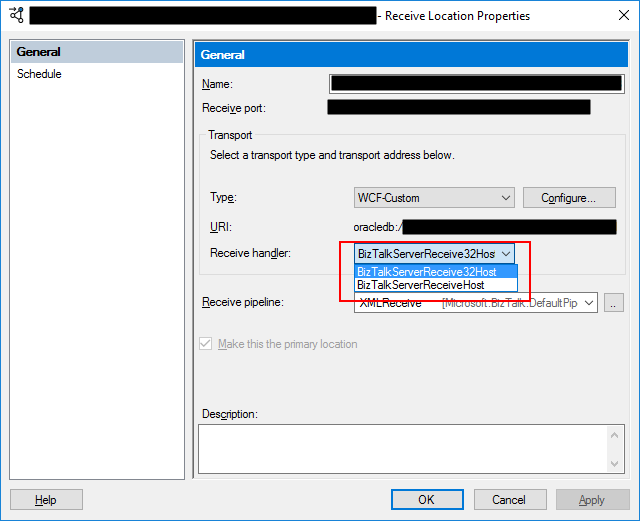Collapse the Receive handler dropdown arrow
Viewport: 640px width, 521px height.
506,254
